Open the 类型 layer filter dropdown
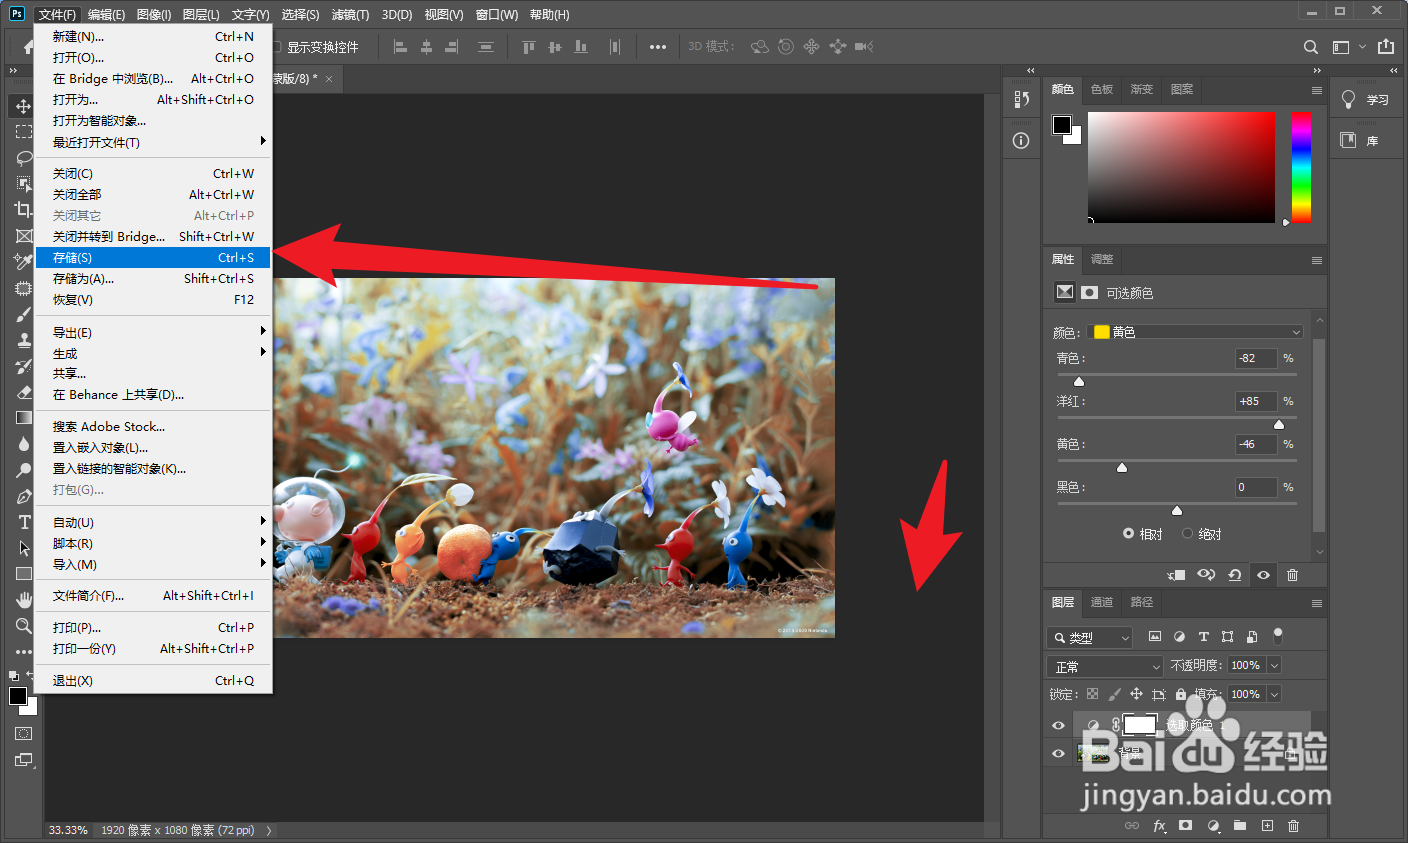Image resolution: width=1408 pixels, height=843 pixels. 1090,637
